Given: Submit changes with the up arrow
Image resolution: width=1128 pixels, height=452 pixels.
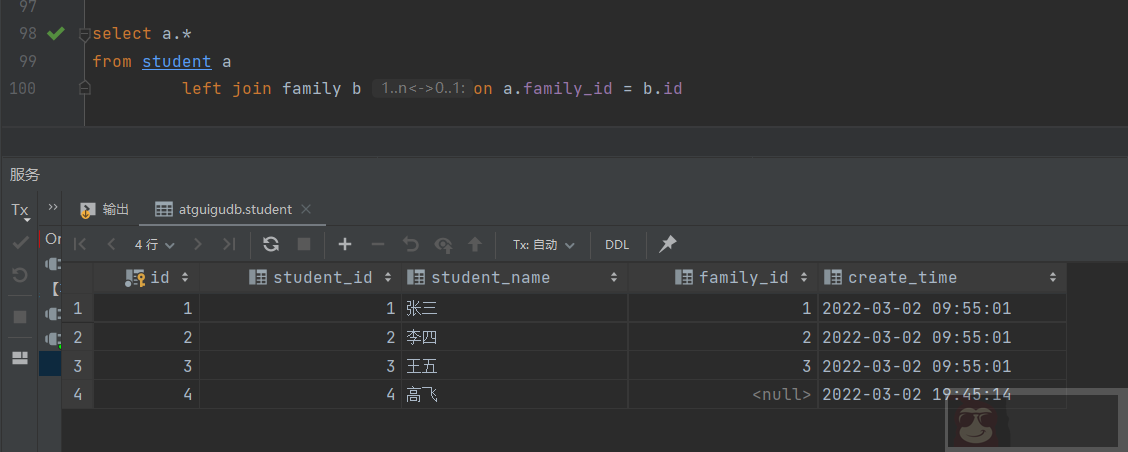Looking at the screenshot, I should click(475, 245).
